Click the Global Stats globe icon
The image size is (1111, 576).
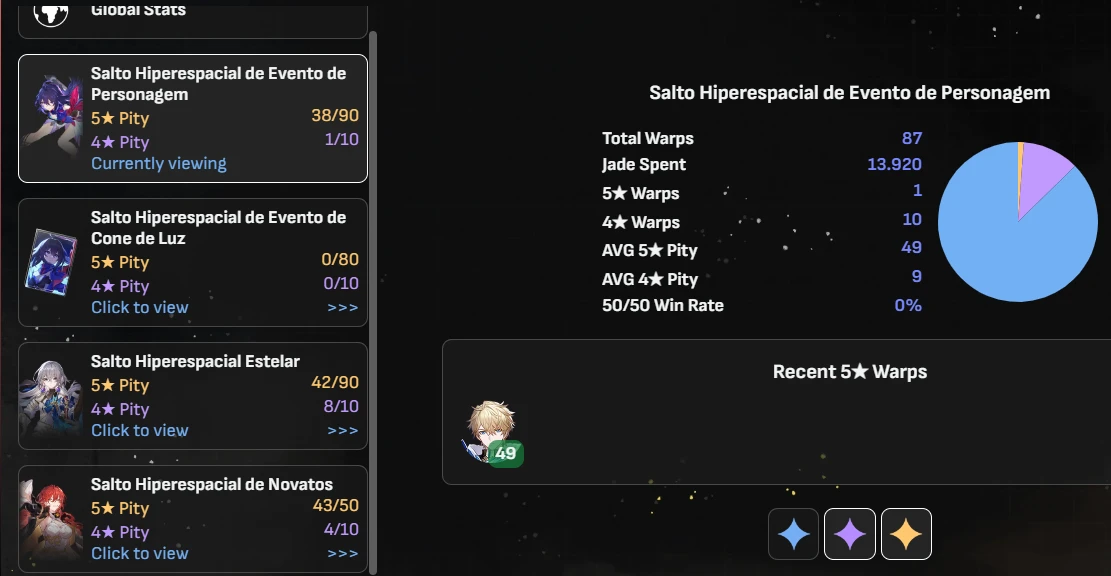[51, 13]
